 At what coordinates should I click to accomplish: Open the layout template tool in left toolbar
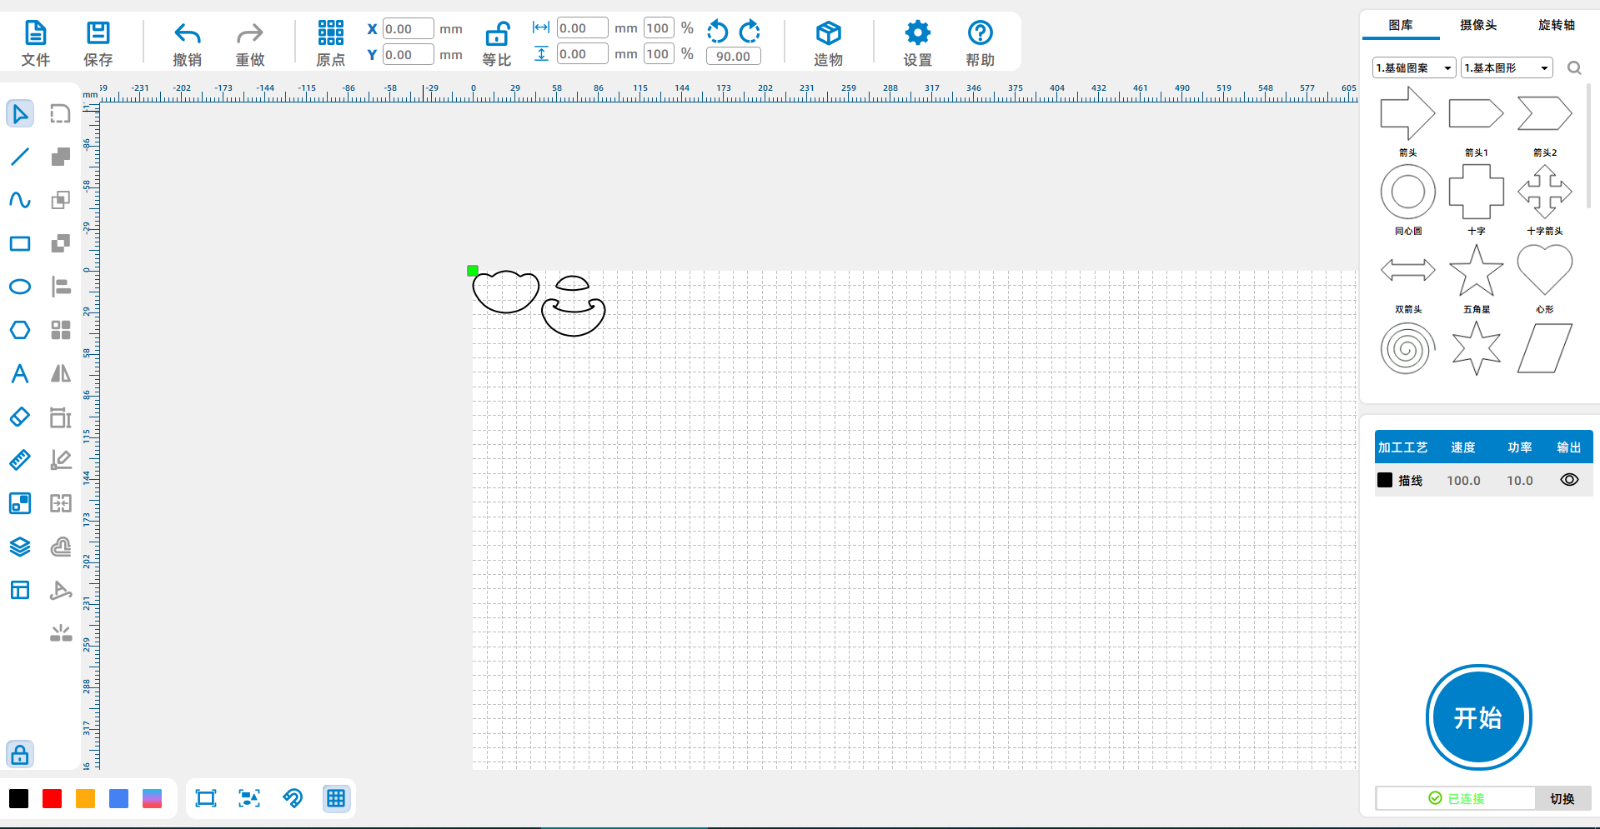click(20, 590)
